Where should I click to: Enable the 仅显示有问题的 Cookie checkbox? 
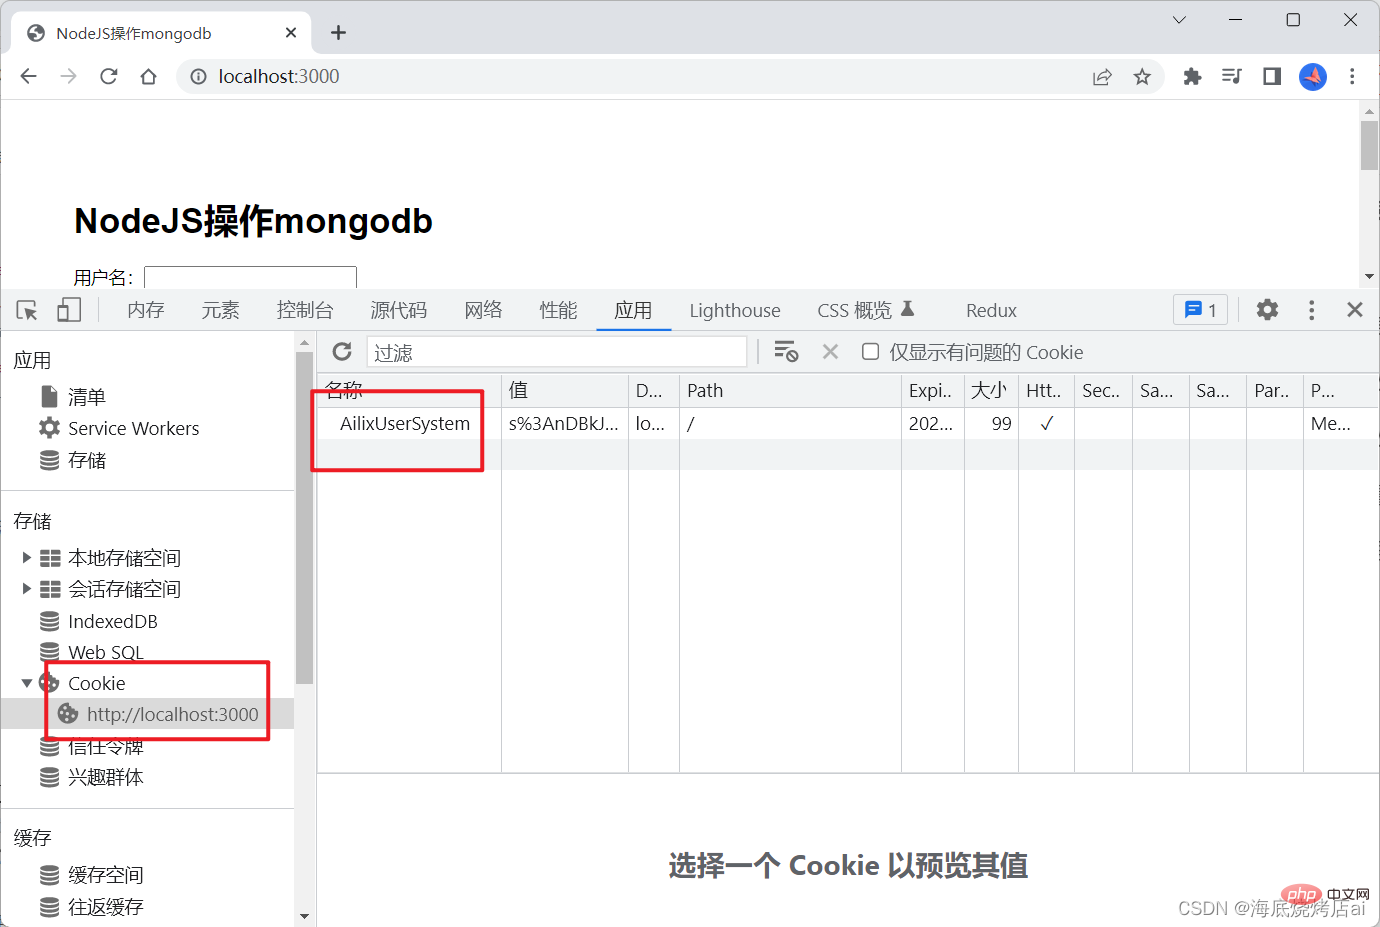(870, 351)
